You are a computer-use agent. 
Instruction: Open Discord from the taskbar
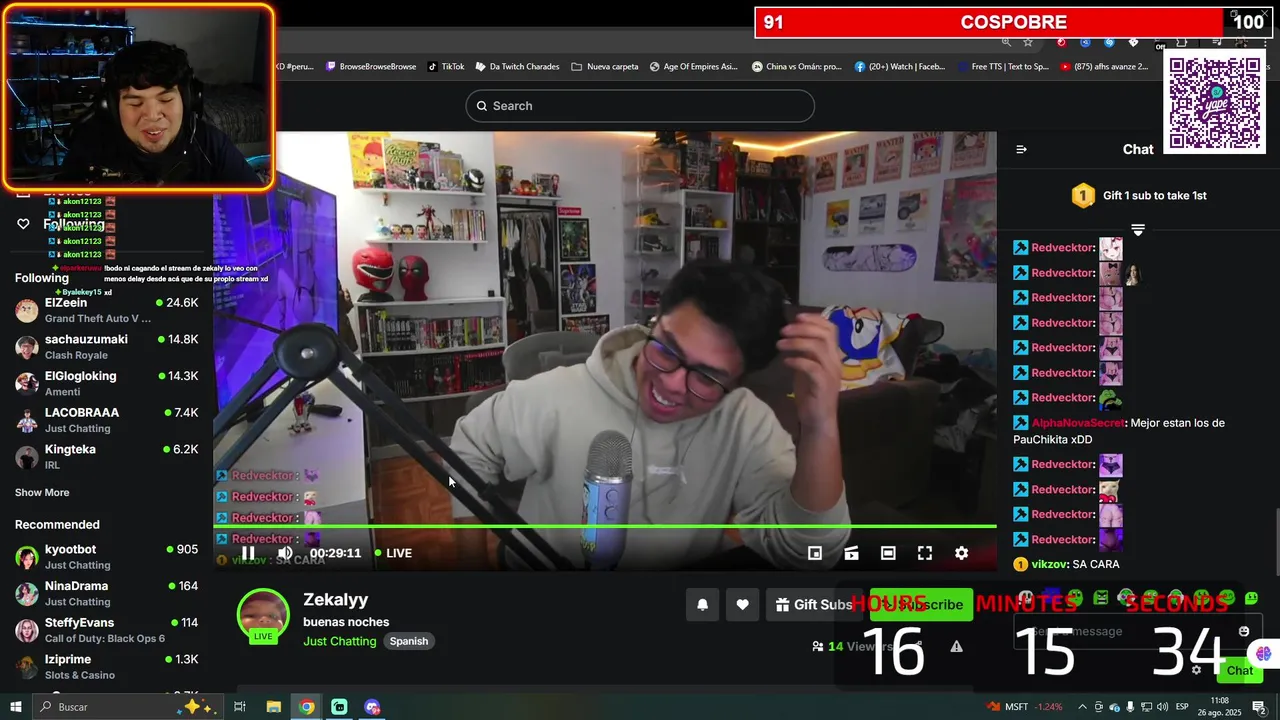pos(373,707)
